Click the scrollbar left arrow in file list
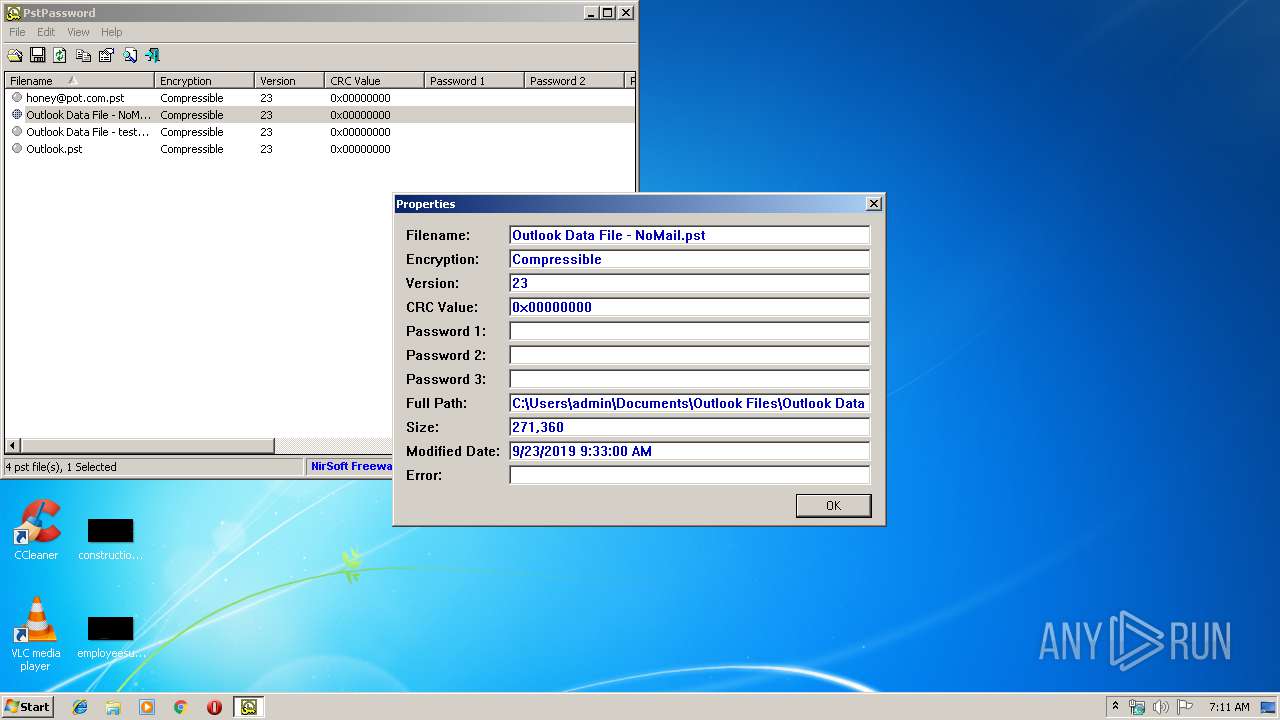 tap(13, 446)
